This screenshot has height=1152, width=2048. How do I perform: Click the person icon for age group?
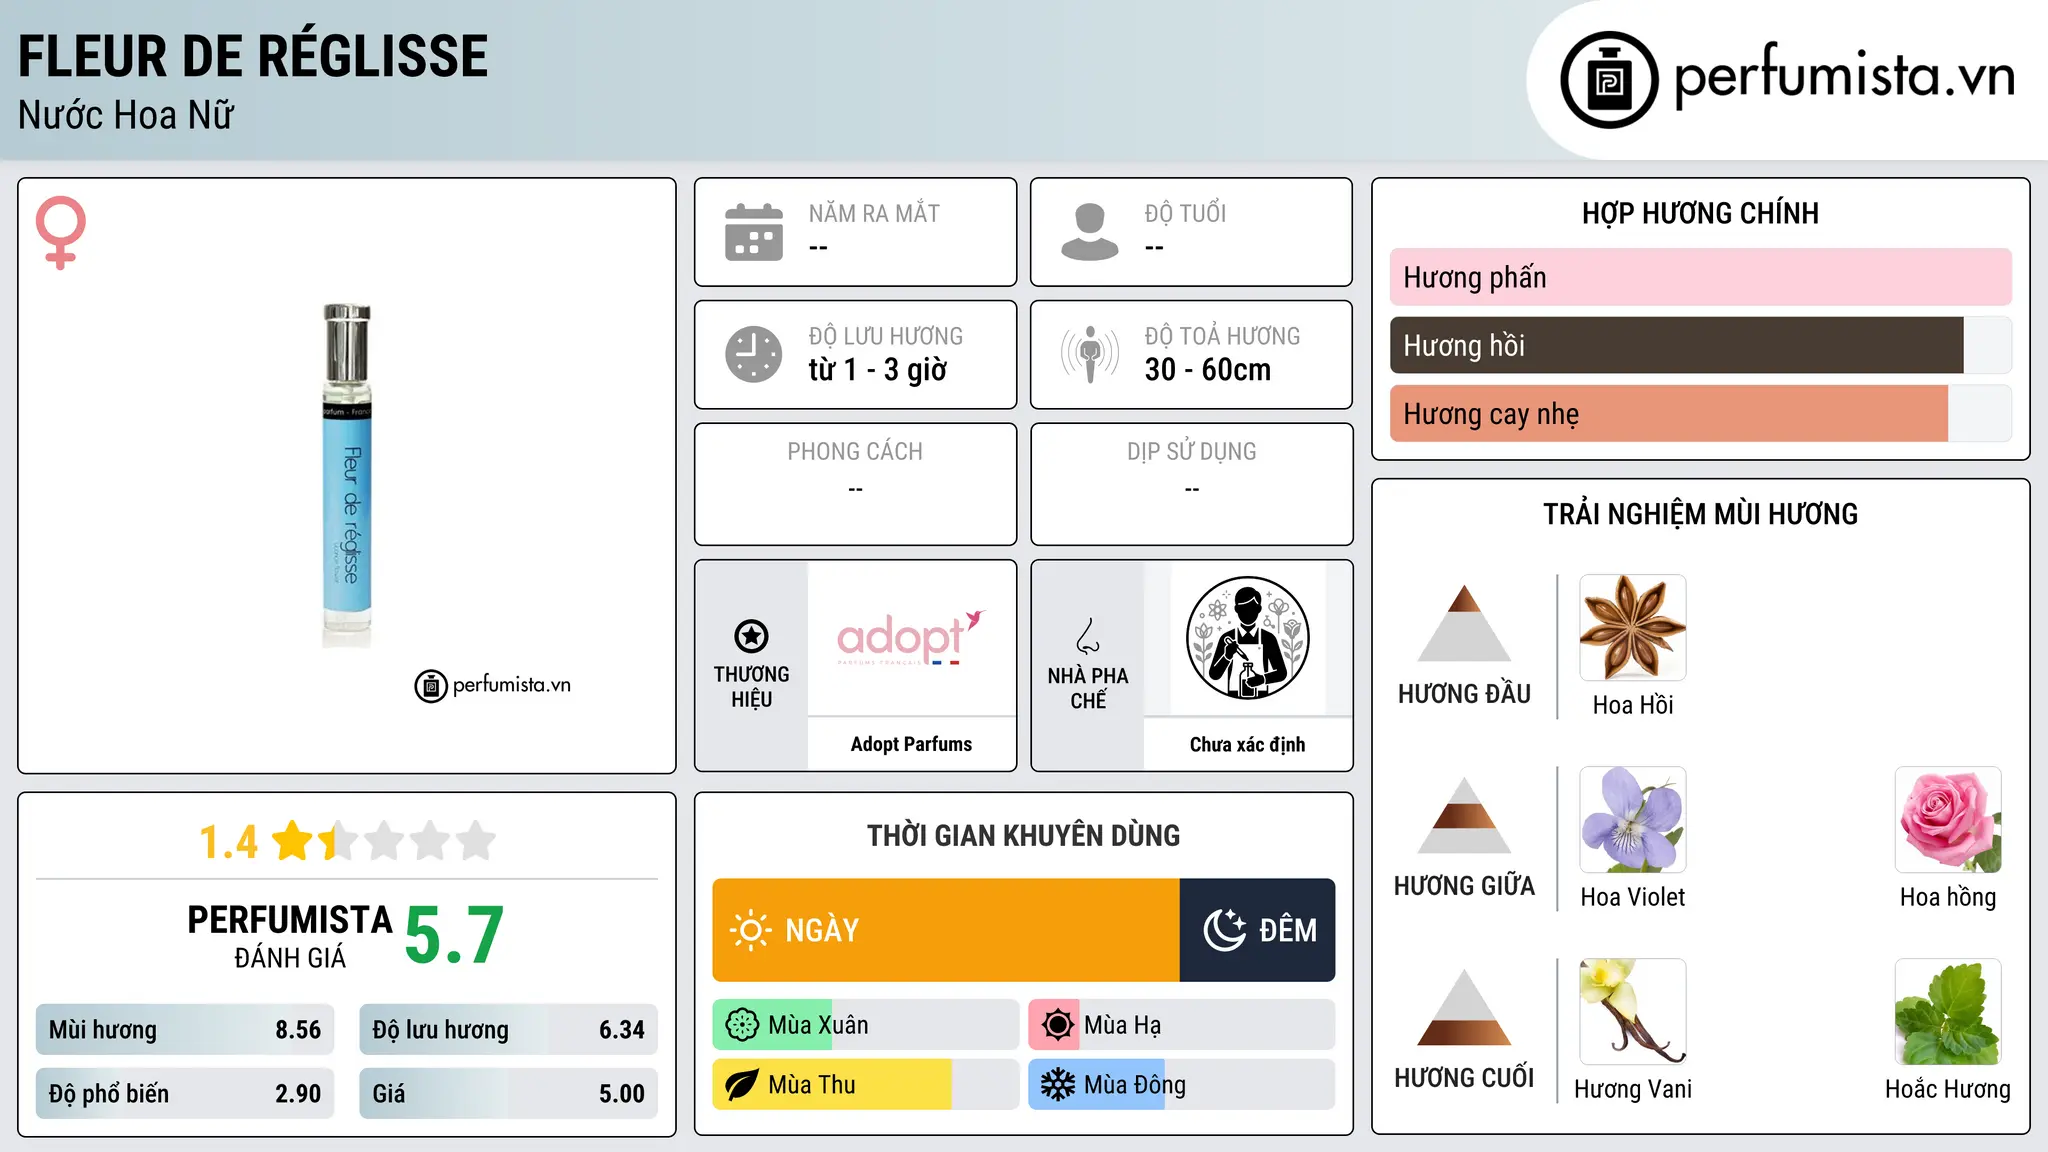pos(1090,232)
